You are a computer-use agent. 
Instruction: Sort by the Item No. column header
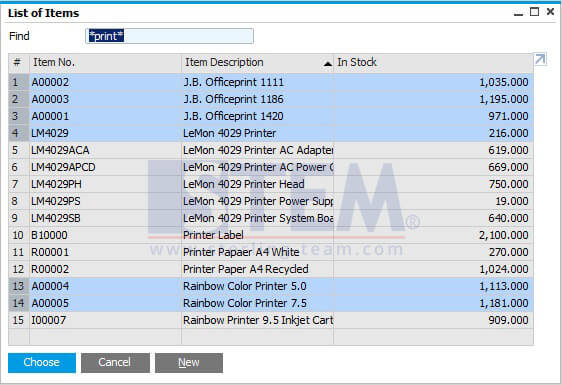[105, 63]
